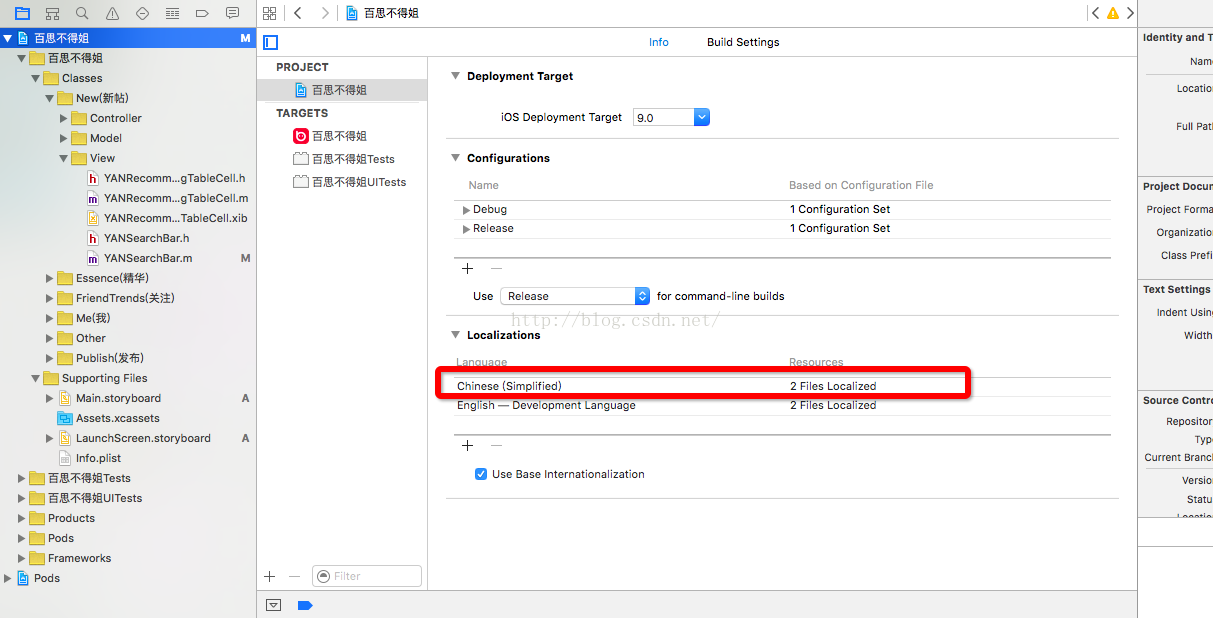Select the Publish(发布) folder

[x=109, y=358]
